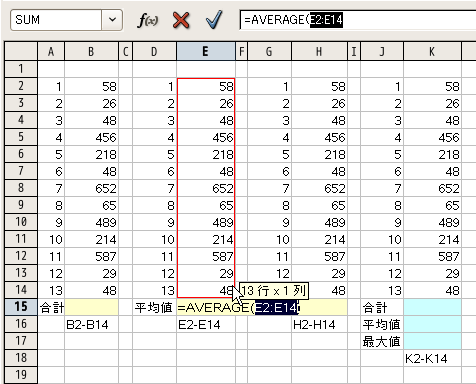Select column E header

206,51
